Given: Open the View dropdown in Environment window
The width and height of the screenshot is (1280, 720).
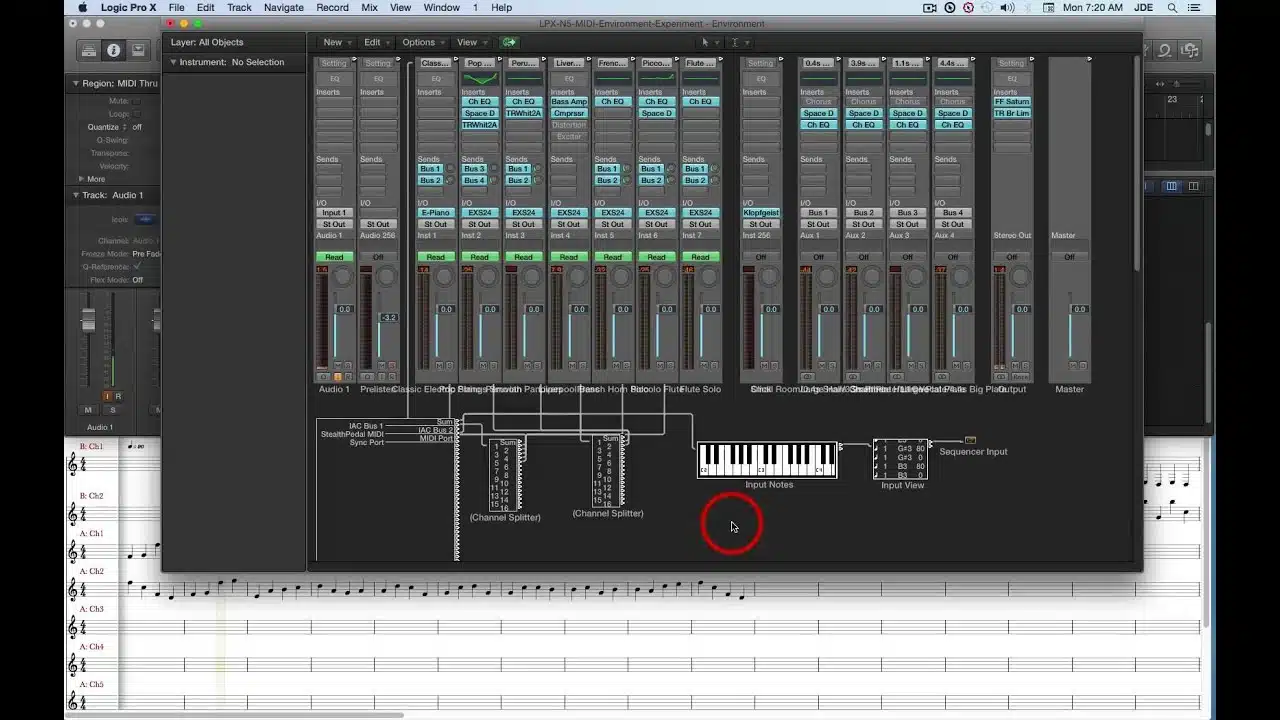Looking at the screenshot, I should 471,42.
